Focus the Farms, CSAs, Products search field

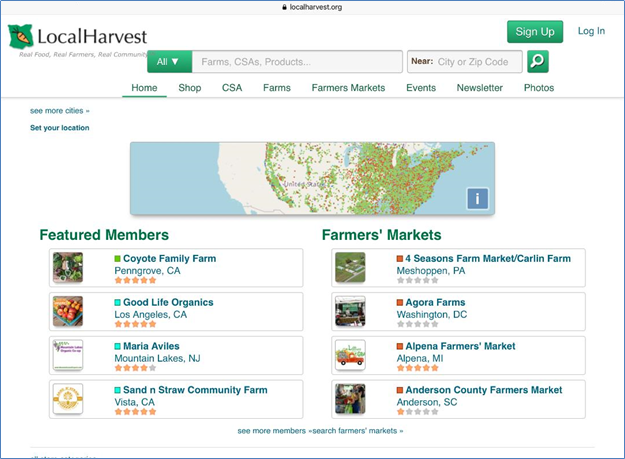[297, 62]
